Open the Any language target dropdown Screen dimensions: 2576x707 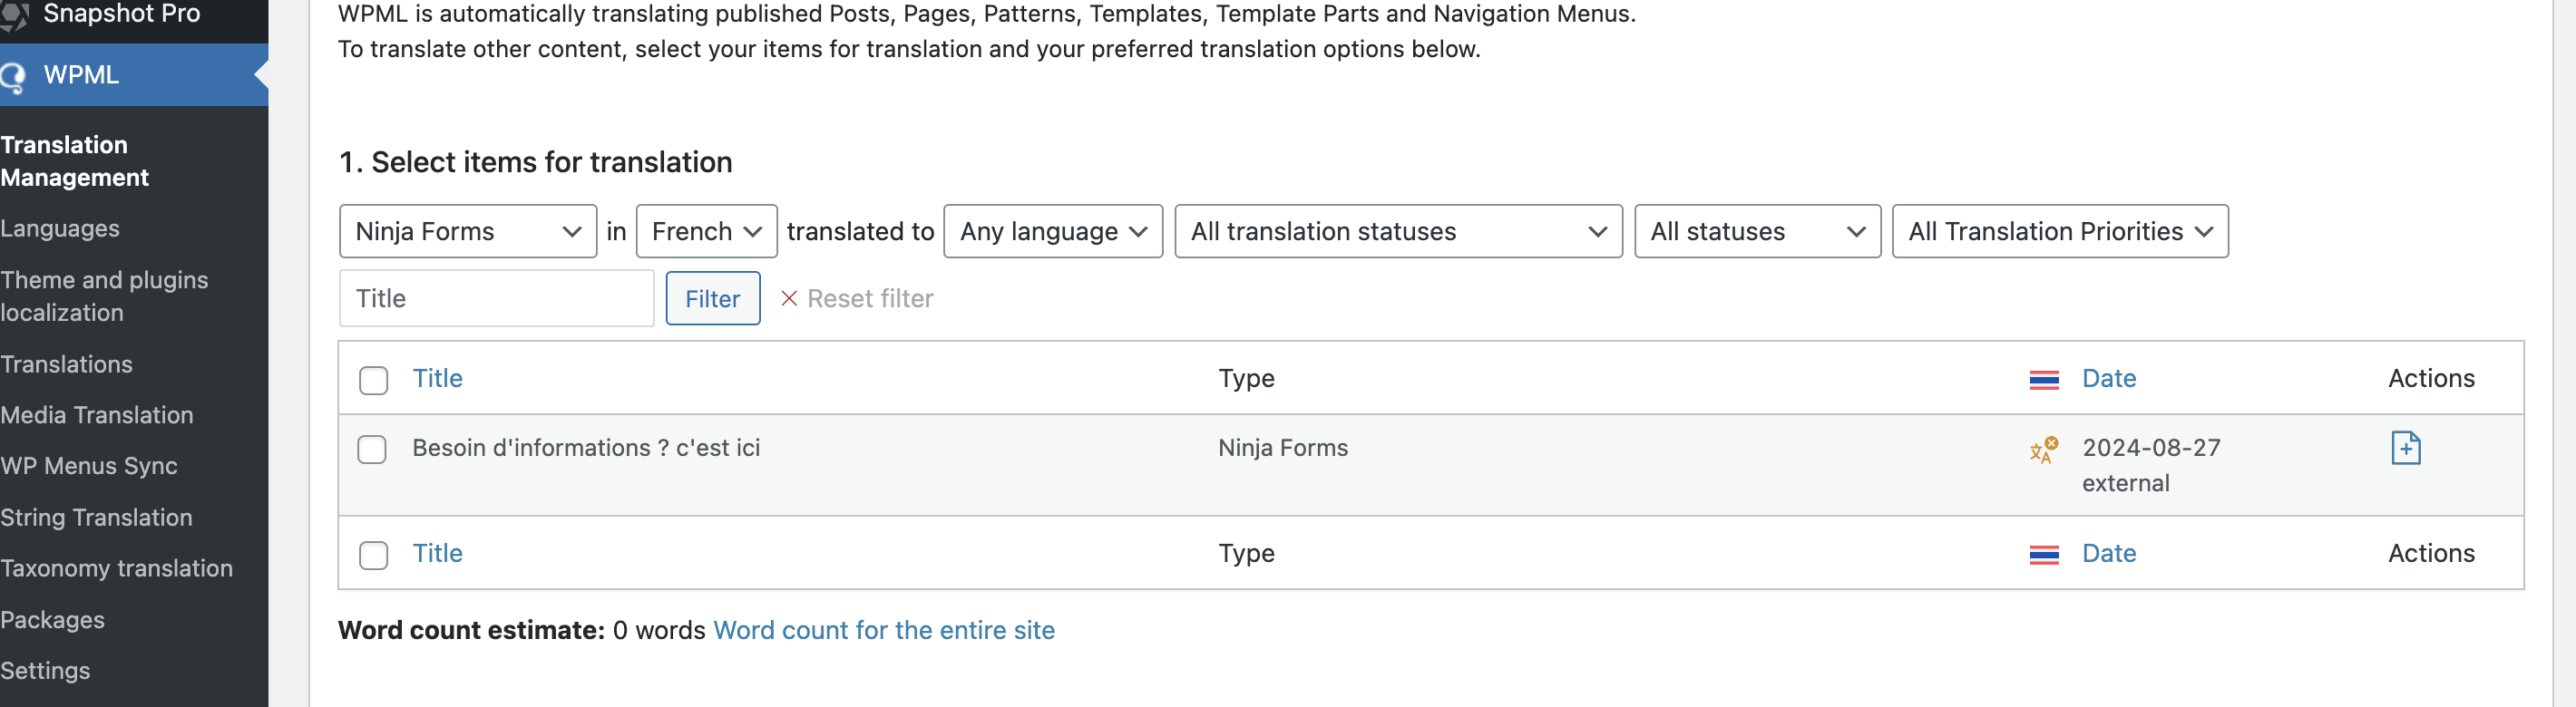[x=1053, y=231]
